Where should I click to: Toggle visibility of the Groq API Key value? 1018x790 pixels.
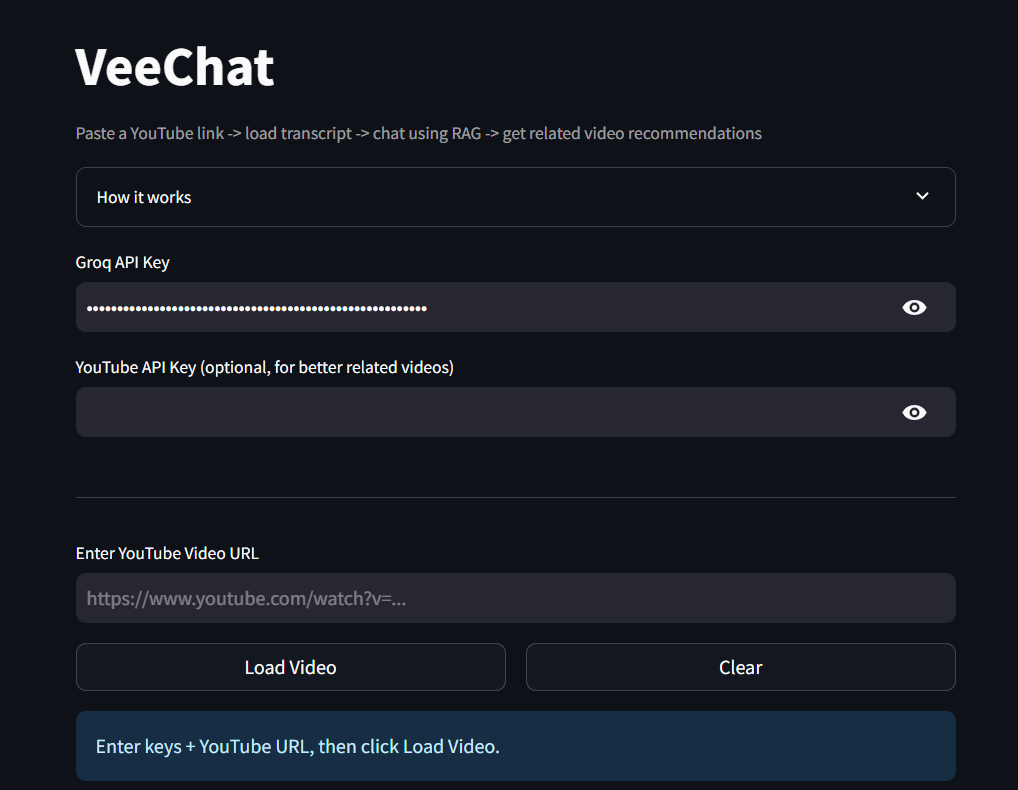[x=914, y=307]
